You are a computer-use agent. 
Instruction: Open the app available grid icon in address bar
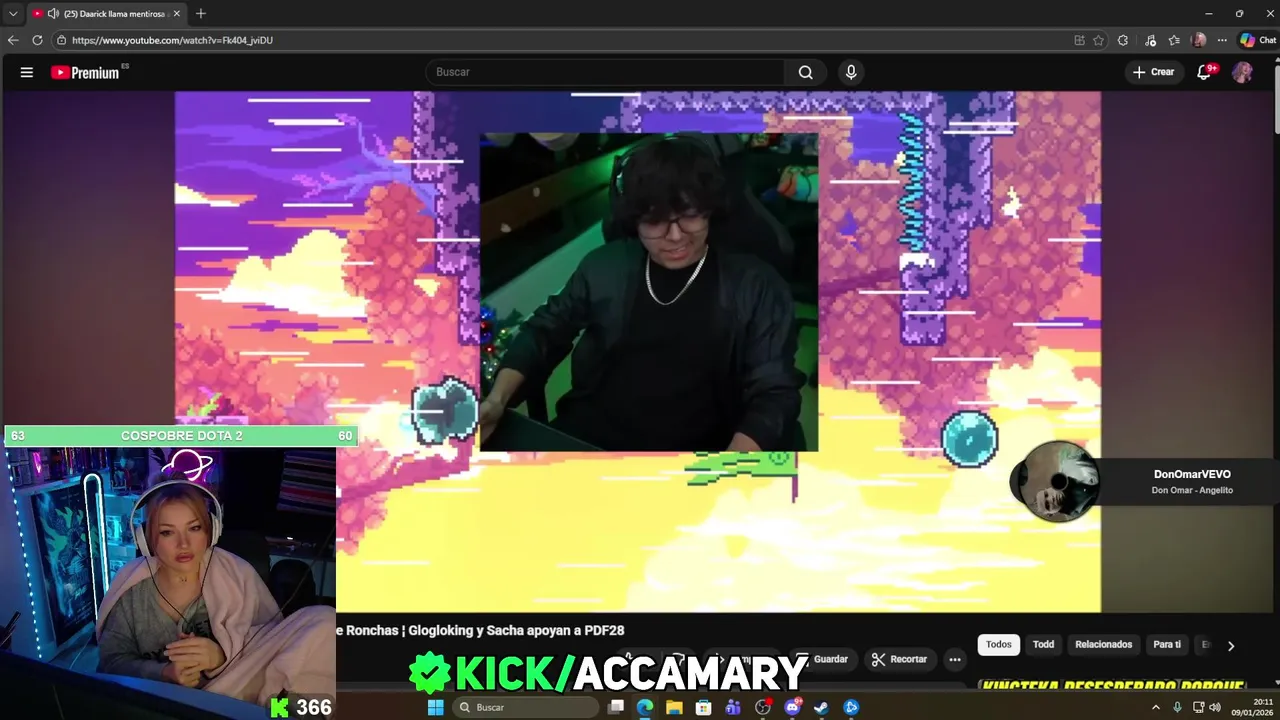tap(1079, 40)
